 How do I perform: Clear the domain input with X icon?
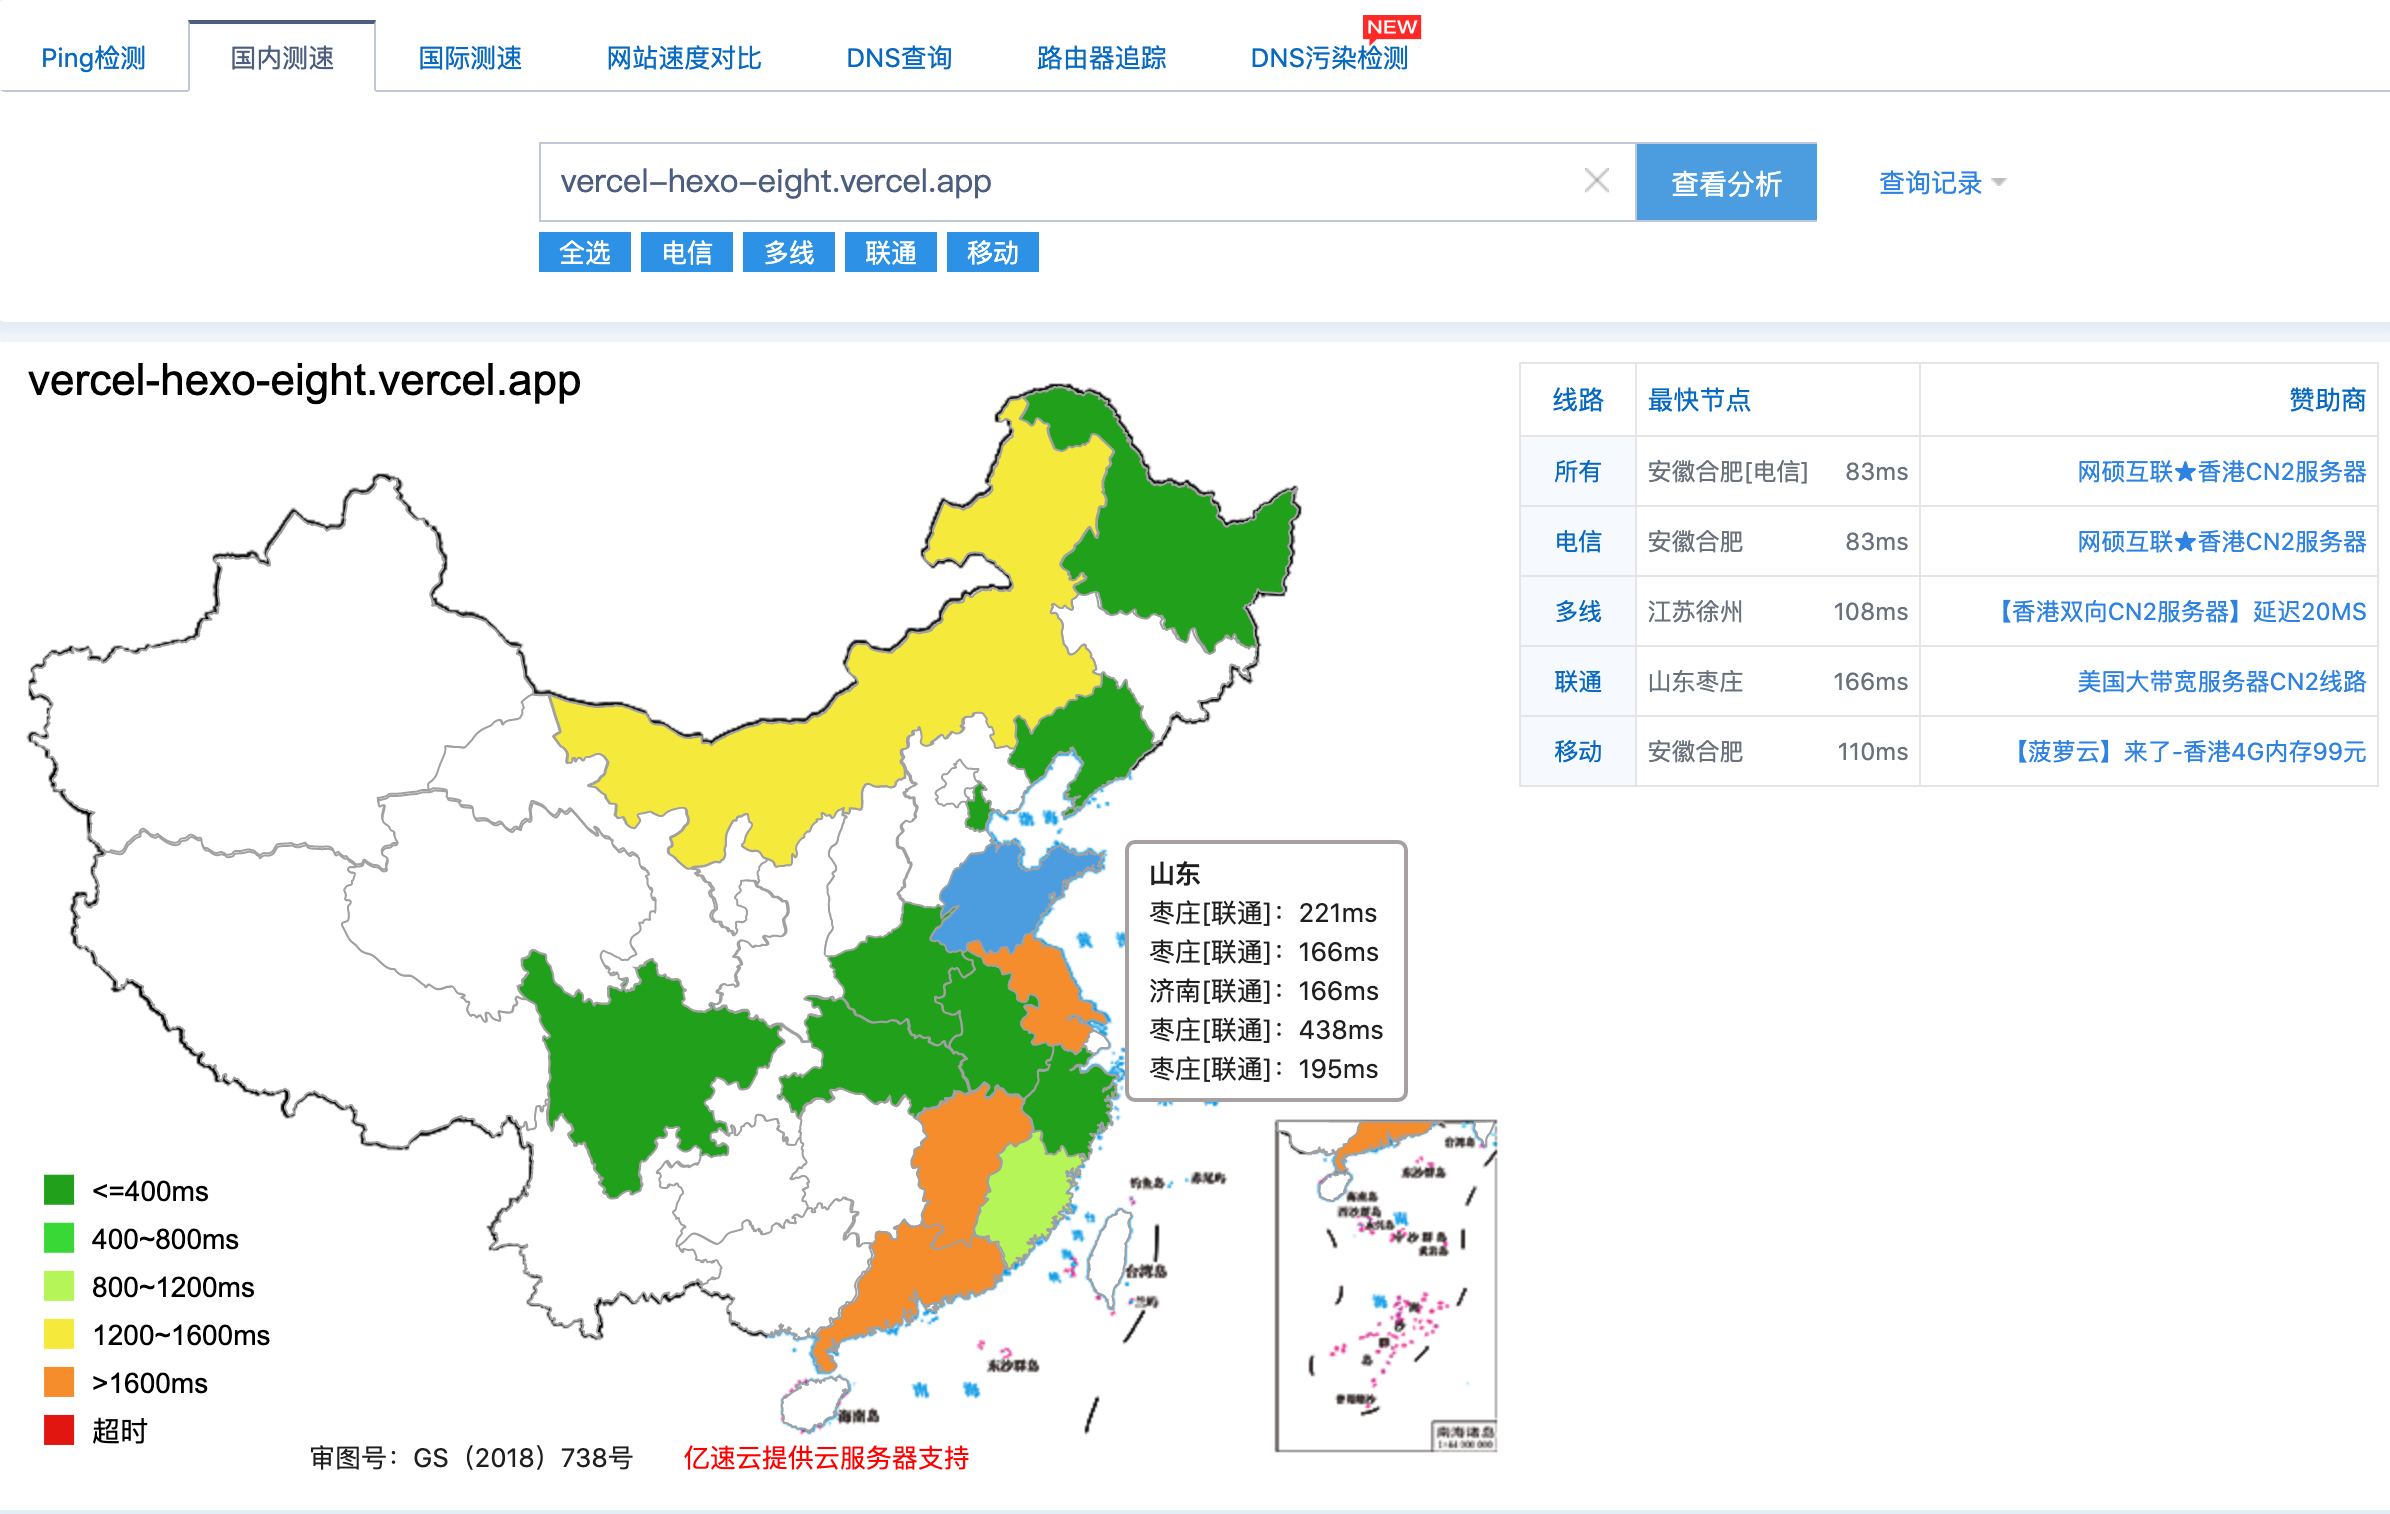(x=1596, y=181)
